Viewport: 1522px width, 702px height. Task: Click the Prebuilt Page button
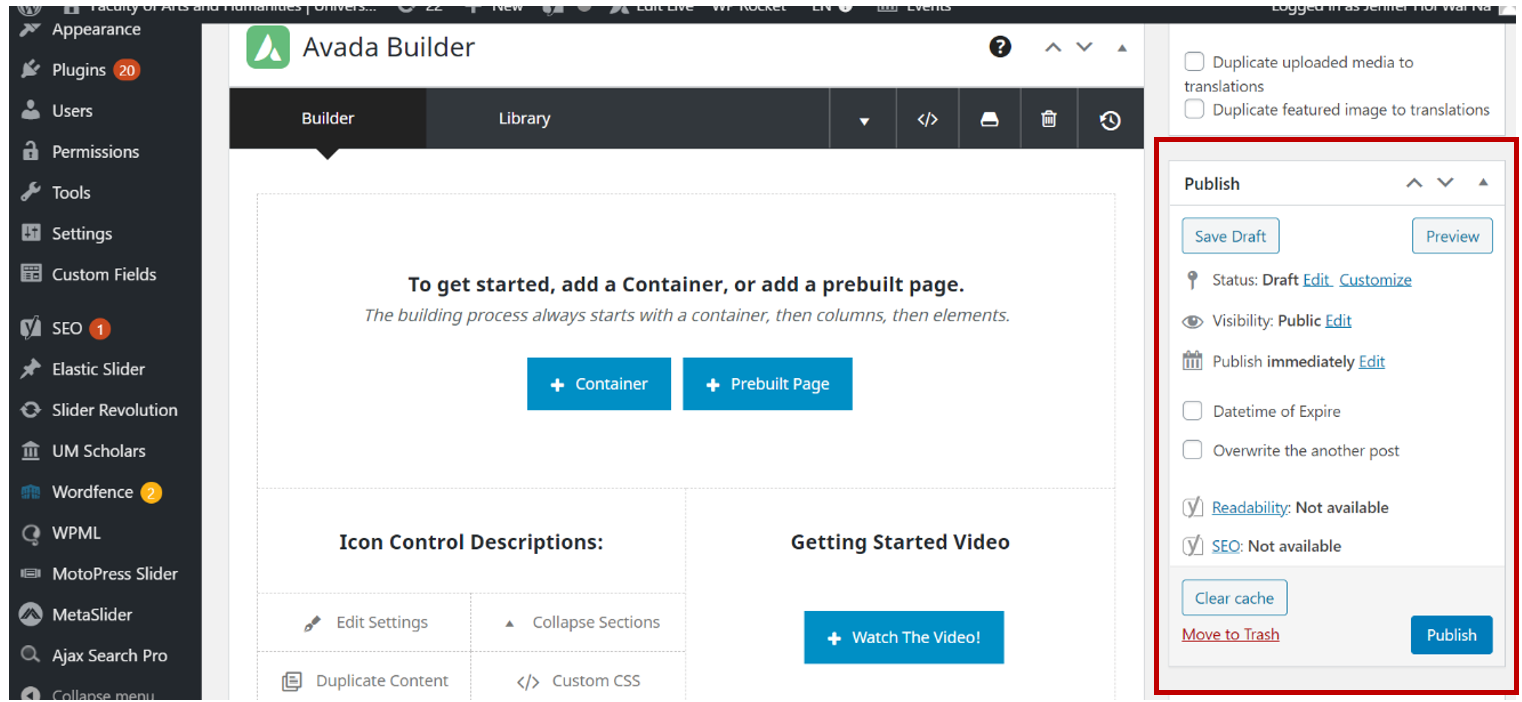coord(768,384)
